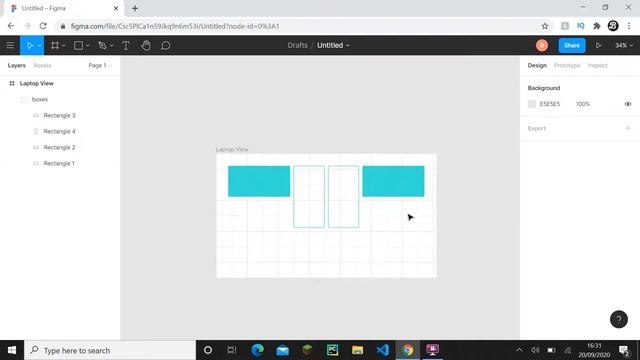Open the IQ browser extension

point(580,26)
